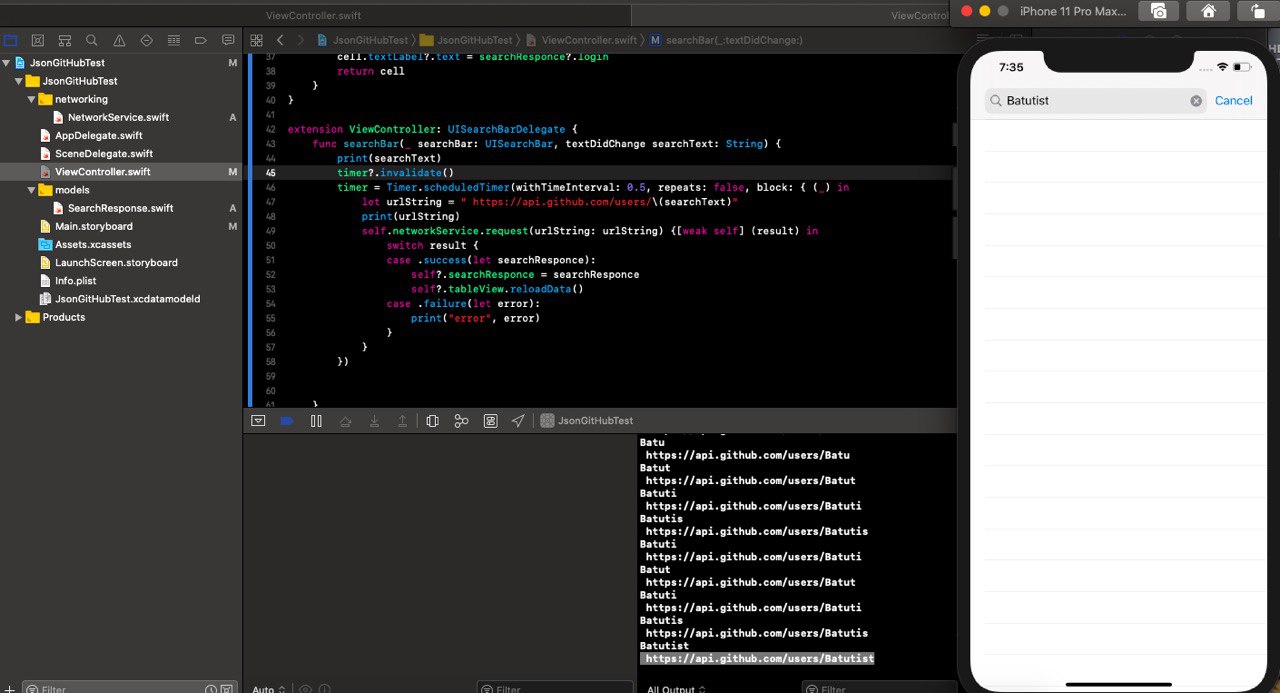Click ViewController.swift breadcrumb
1280x693 pixels.
click(x=582, y=40)
